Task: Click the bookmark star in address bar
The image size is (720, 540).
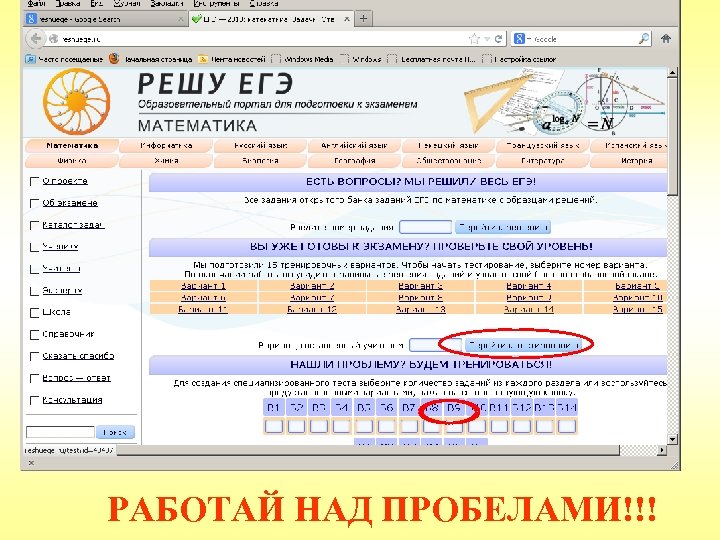Action: [x=474, y=39]
